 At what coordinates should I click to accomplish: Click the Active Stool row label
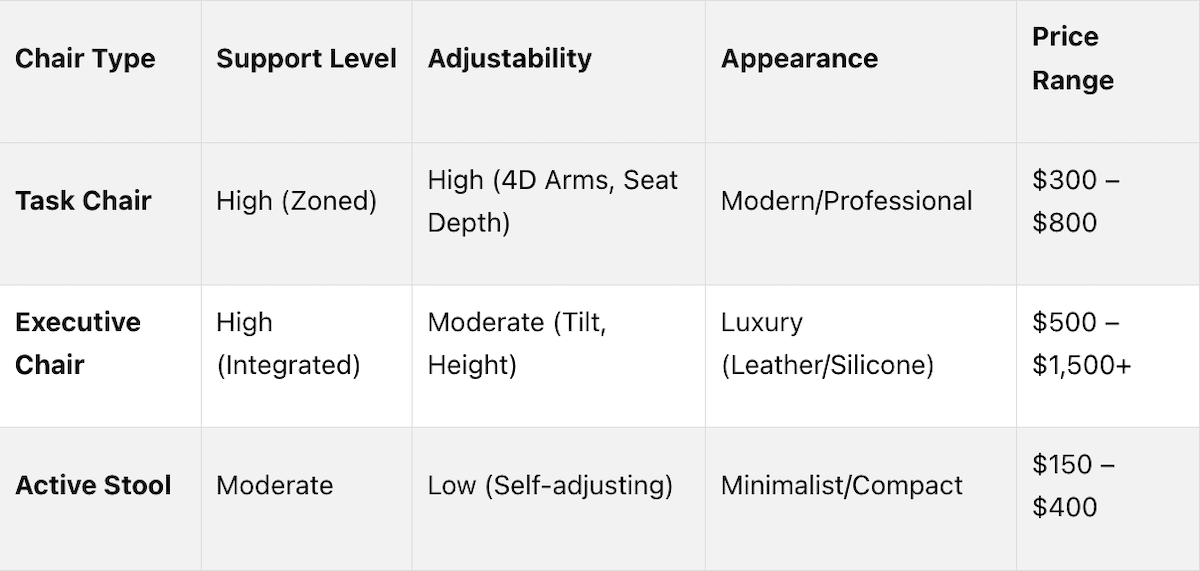pos(93,486)
